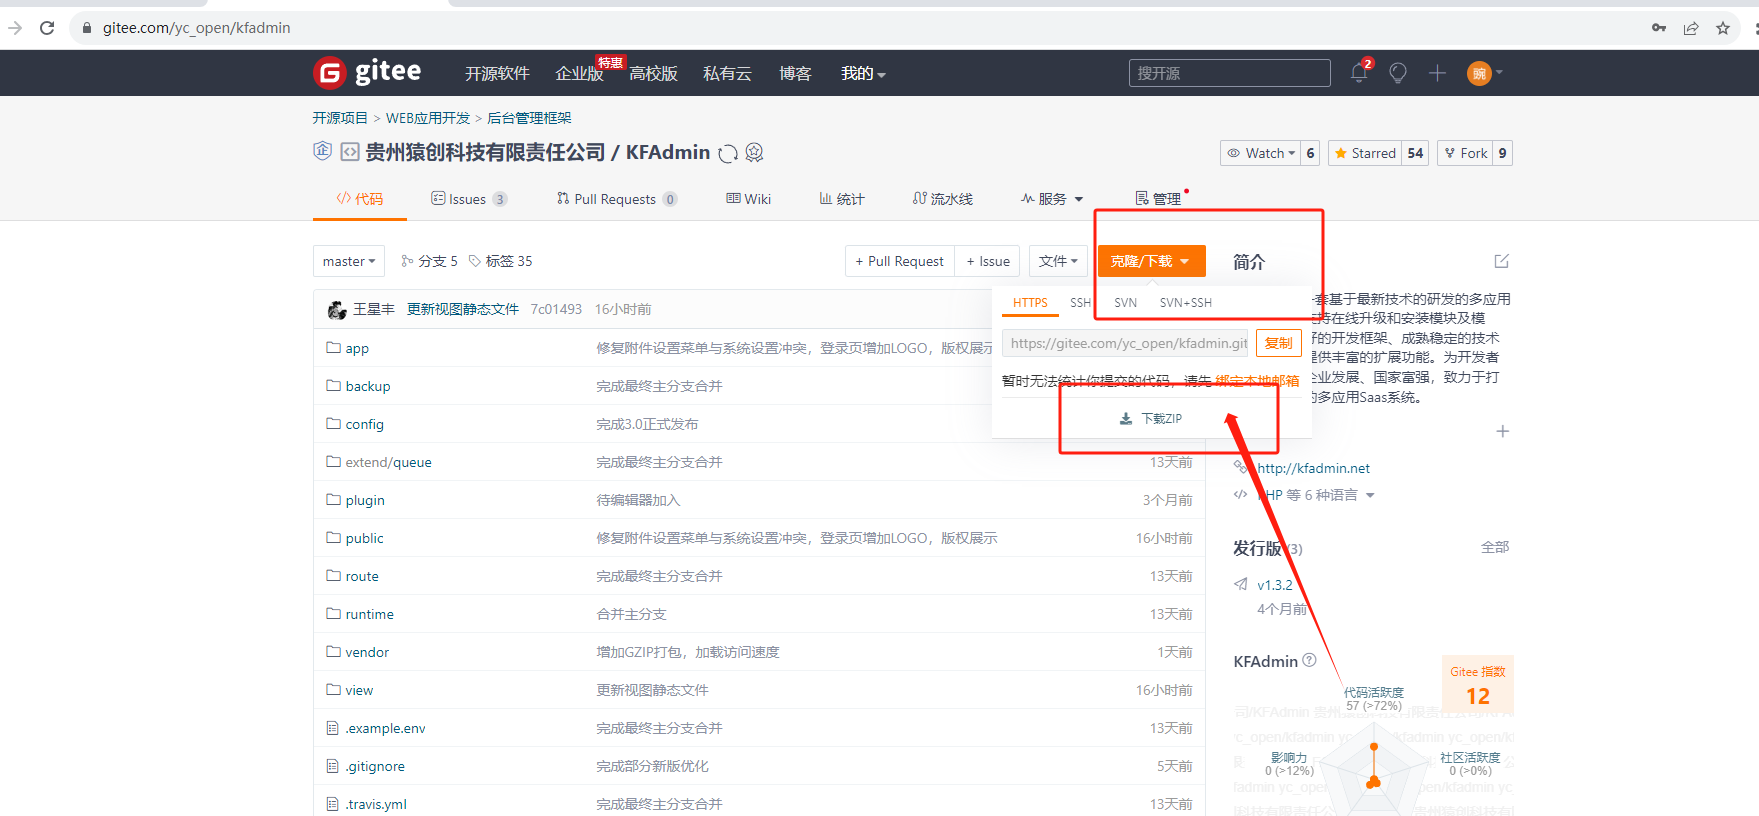Viewport: 1759px width, 816px height.
Task: Open the 流水线 tab
Action: tap(943, 199)
